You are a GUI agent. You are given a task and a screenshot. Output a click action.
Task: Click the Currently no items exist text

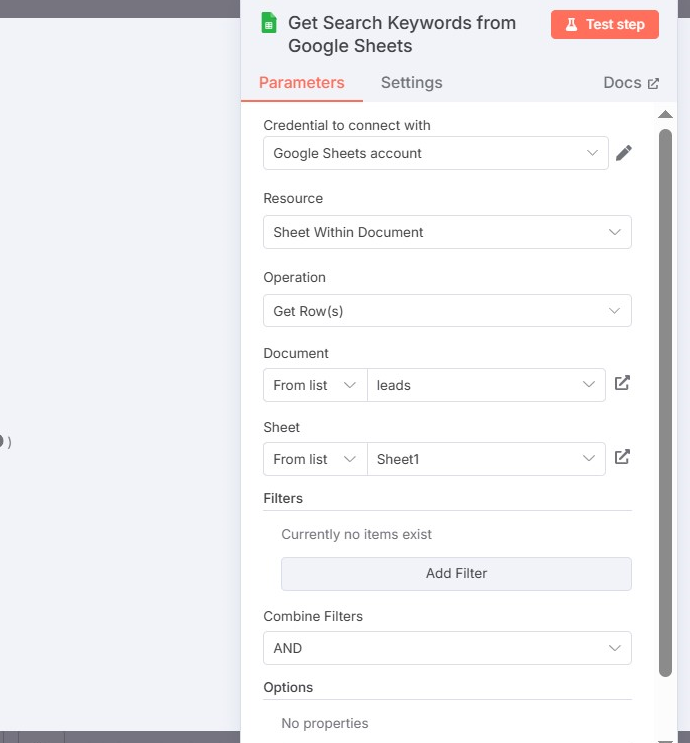tap(356, 535)
